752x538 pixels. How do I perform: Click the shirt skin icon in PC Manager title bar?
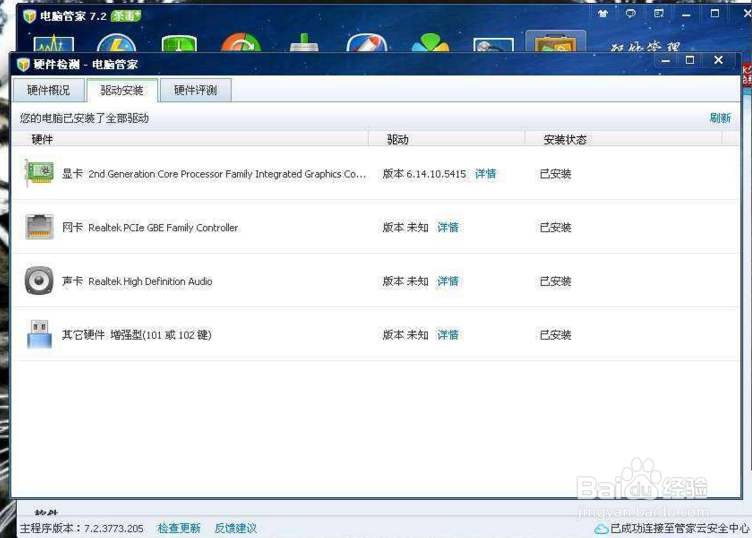[603, 13]
